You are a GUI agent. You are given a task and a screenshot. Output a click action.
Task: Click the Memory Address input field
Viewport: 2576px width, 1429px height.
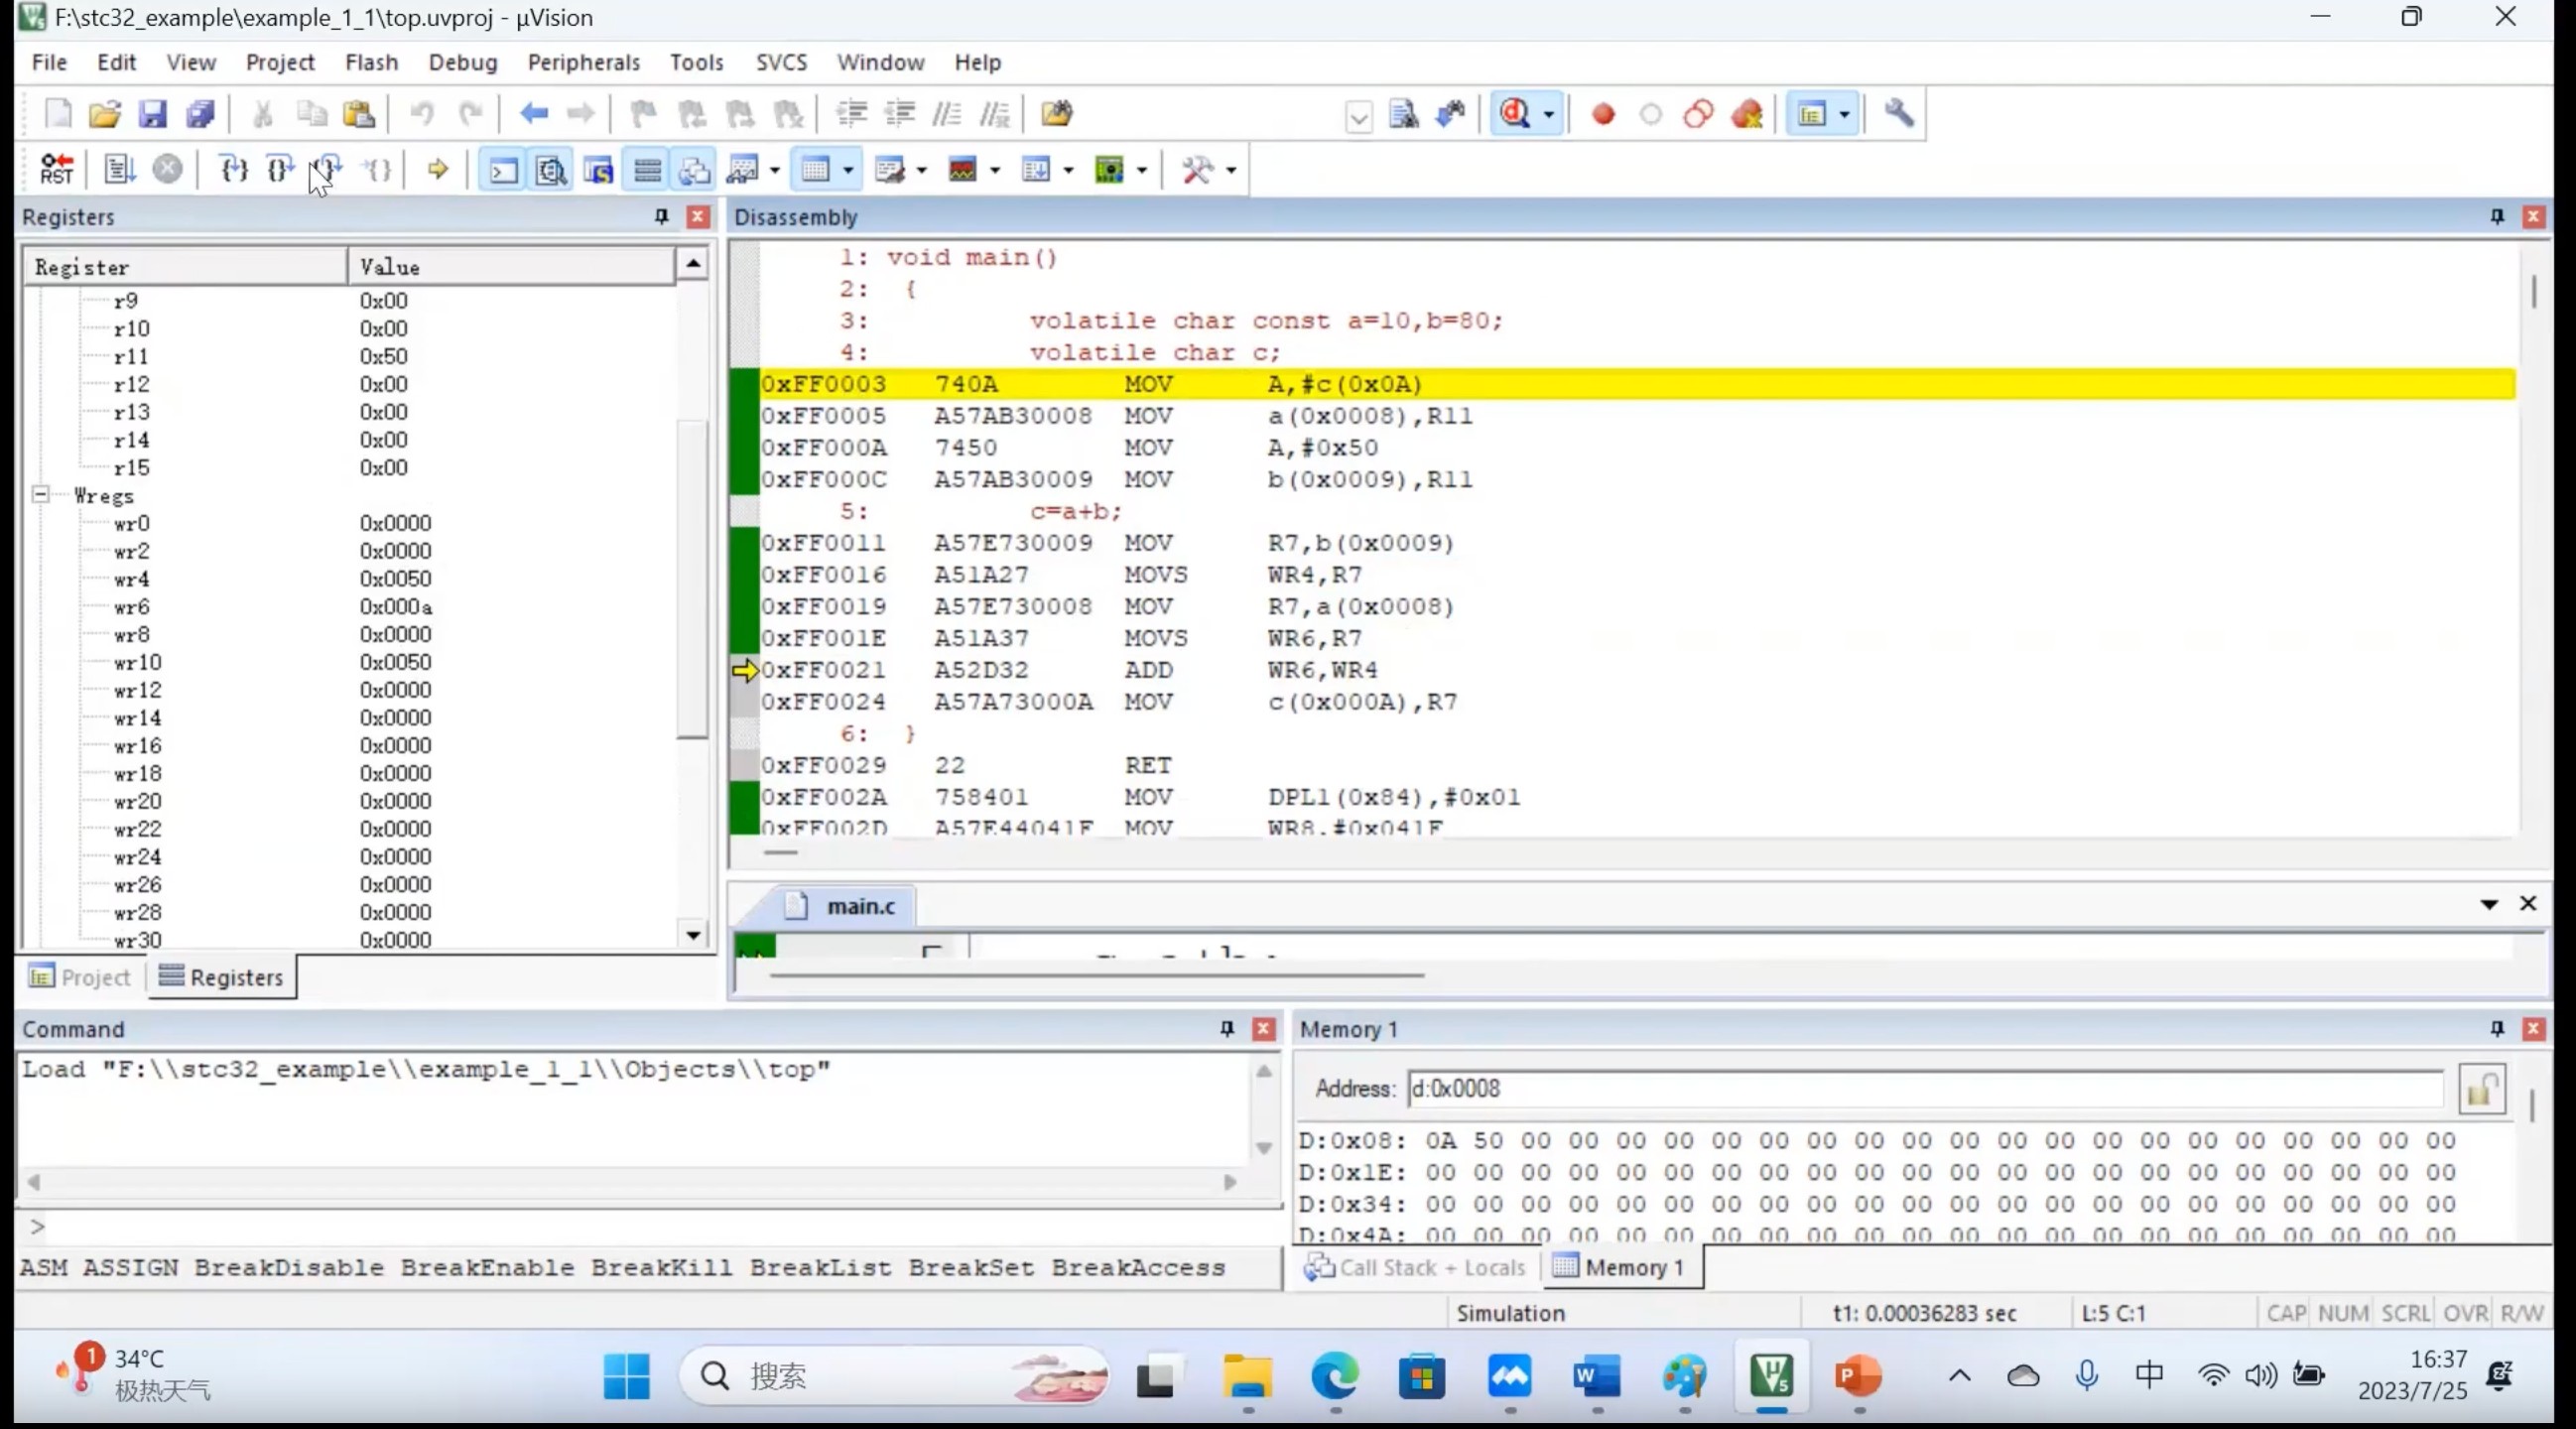pos(1926,1089)
